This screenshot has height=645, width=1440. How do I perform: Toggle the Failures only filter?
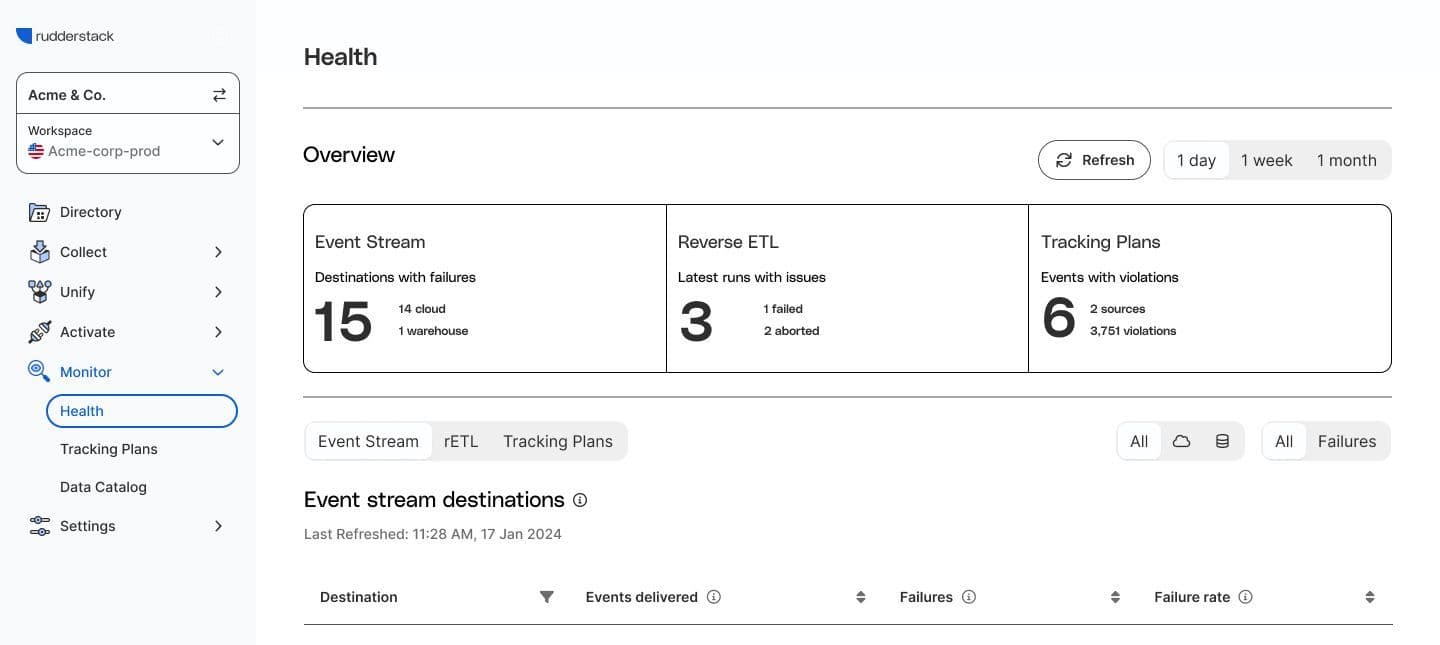[1346, 441]
